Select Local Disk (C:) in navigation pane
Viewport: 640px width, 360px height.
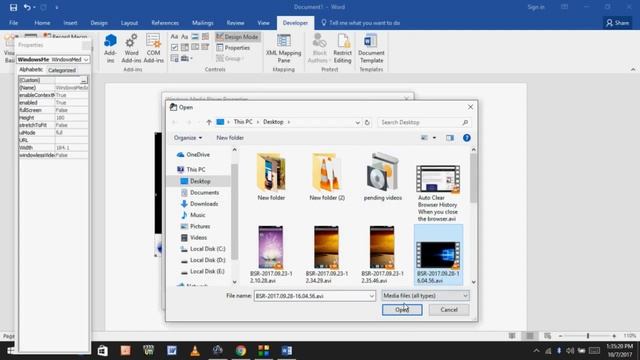[x=203, y=249]
